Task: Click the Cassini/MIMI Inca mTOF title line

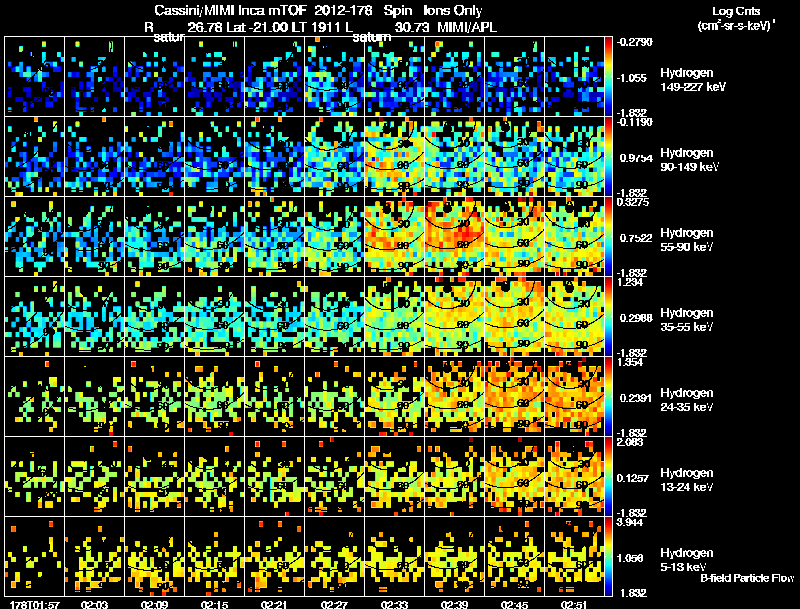Action: click(318, 10)
